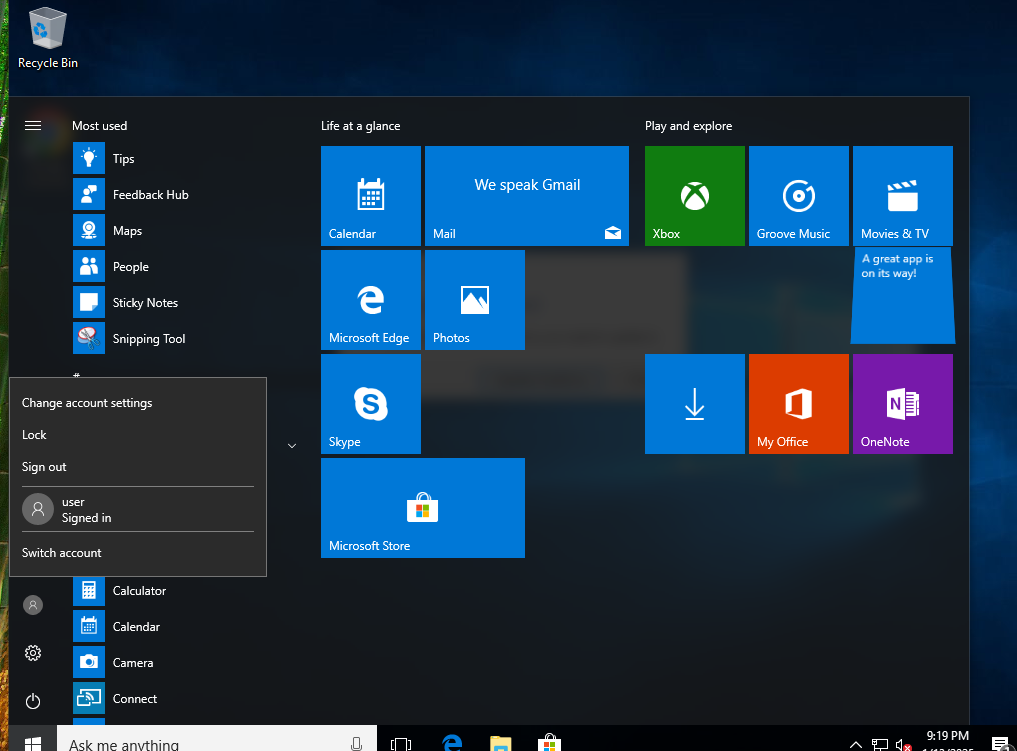Open Calculator in the app list
1017x751 pixels.
139,591
